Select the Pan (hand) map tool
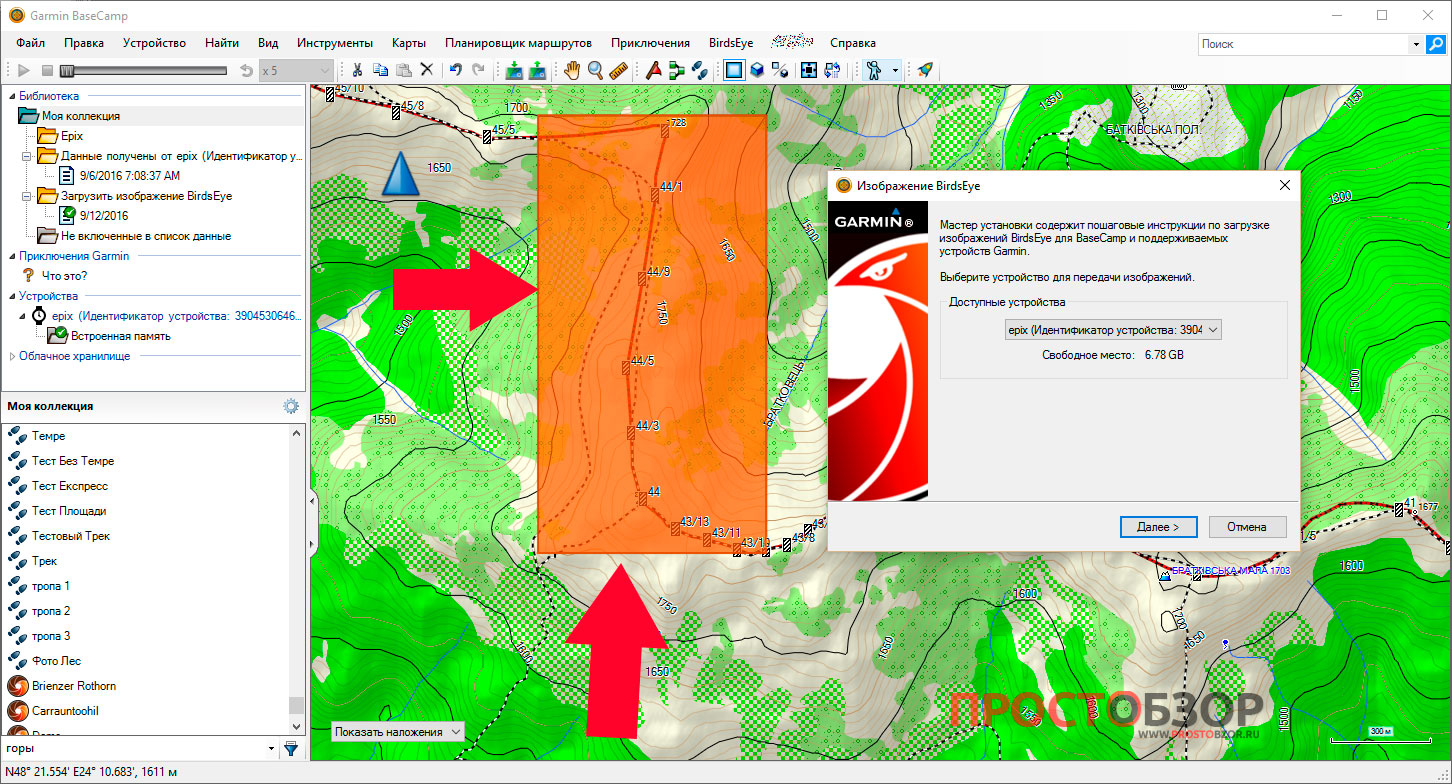 point(572,70)
